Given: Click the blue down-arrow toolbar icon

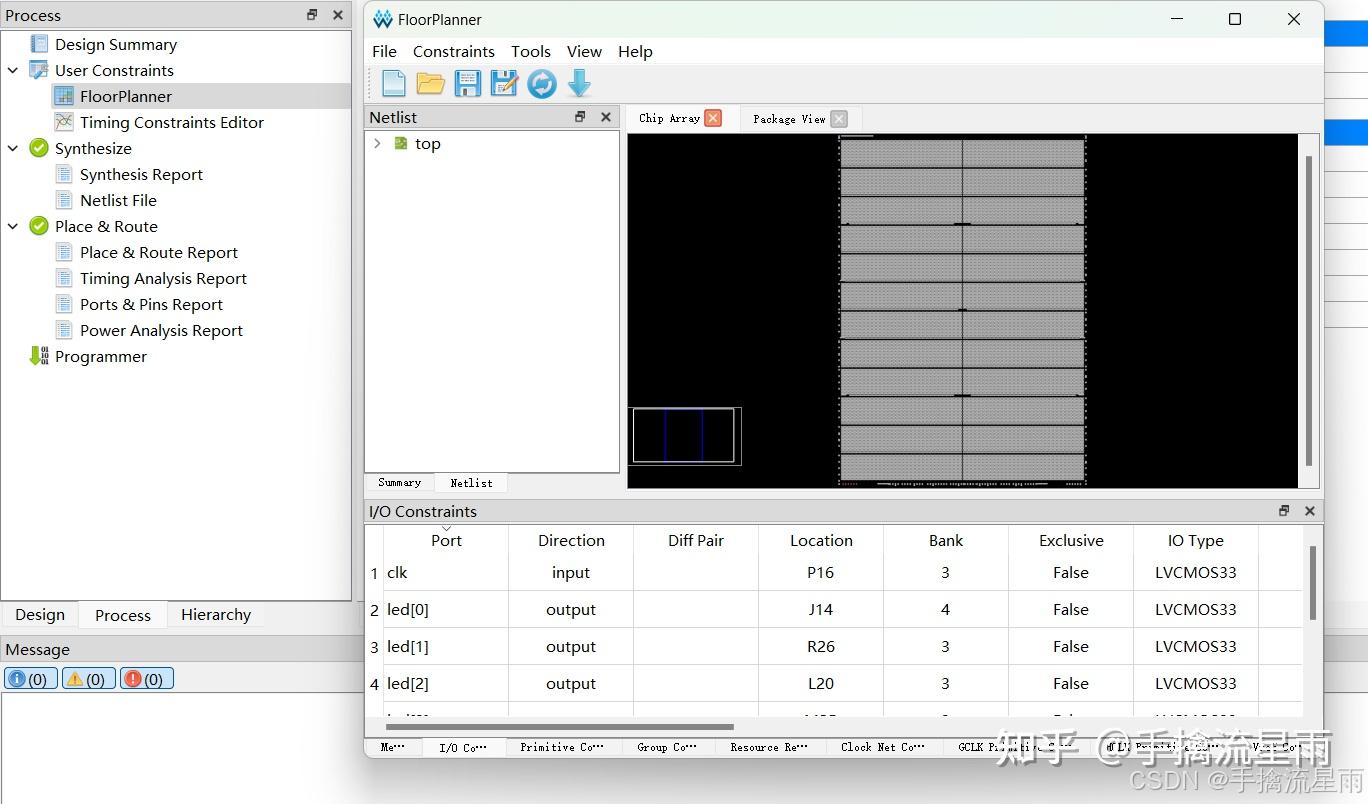Looking at the screenshot, I should (x=579, y=84).
